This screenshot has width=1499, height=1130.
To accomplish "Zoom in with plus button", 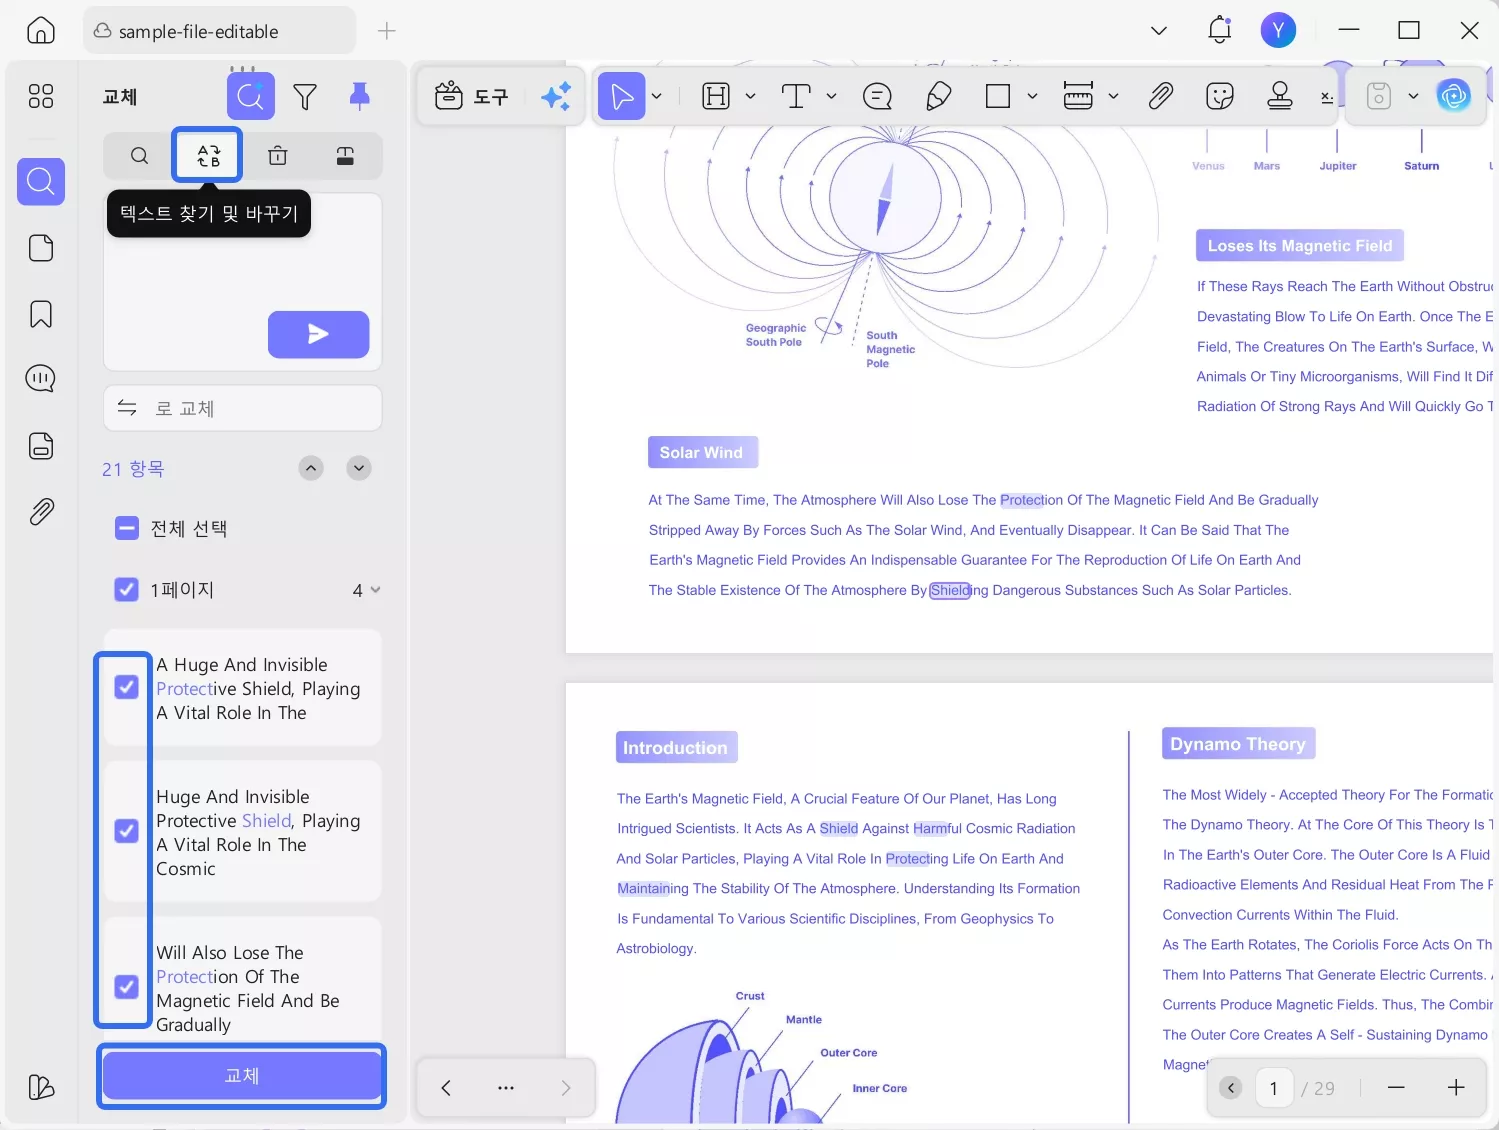I will tap(1456, 1088).
